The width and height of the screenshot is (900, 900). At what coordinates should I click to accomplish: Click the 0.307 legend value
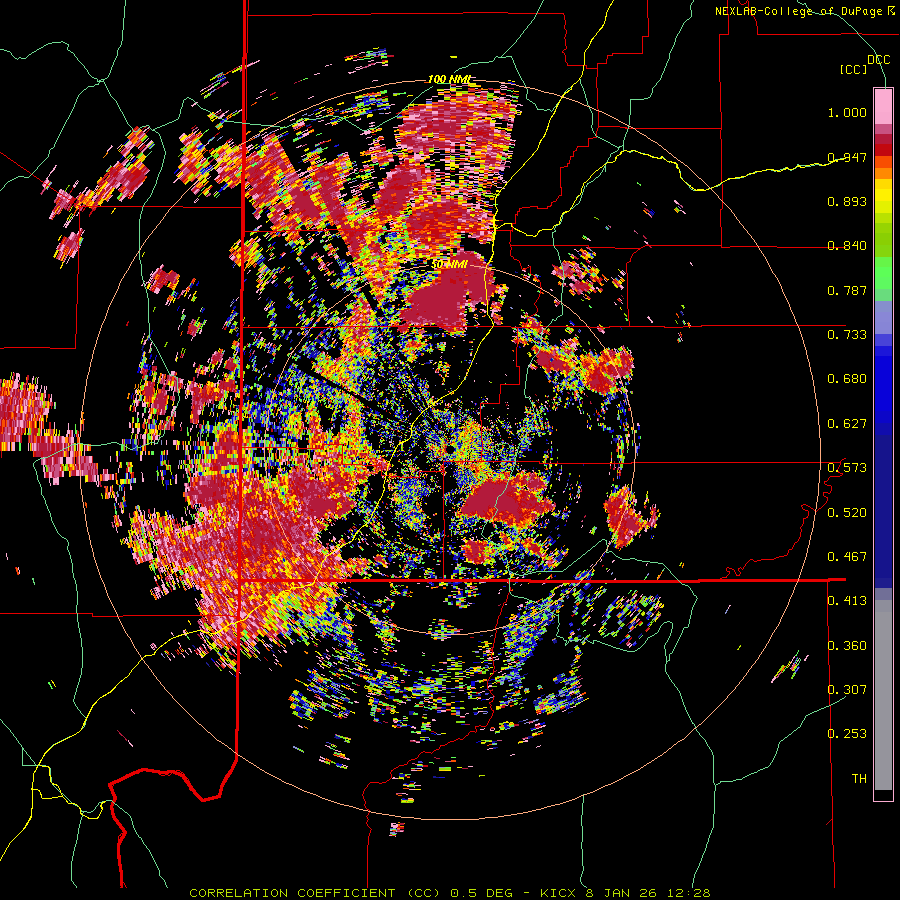[847, 690]
